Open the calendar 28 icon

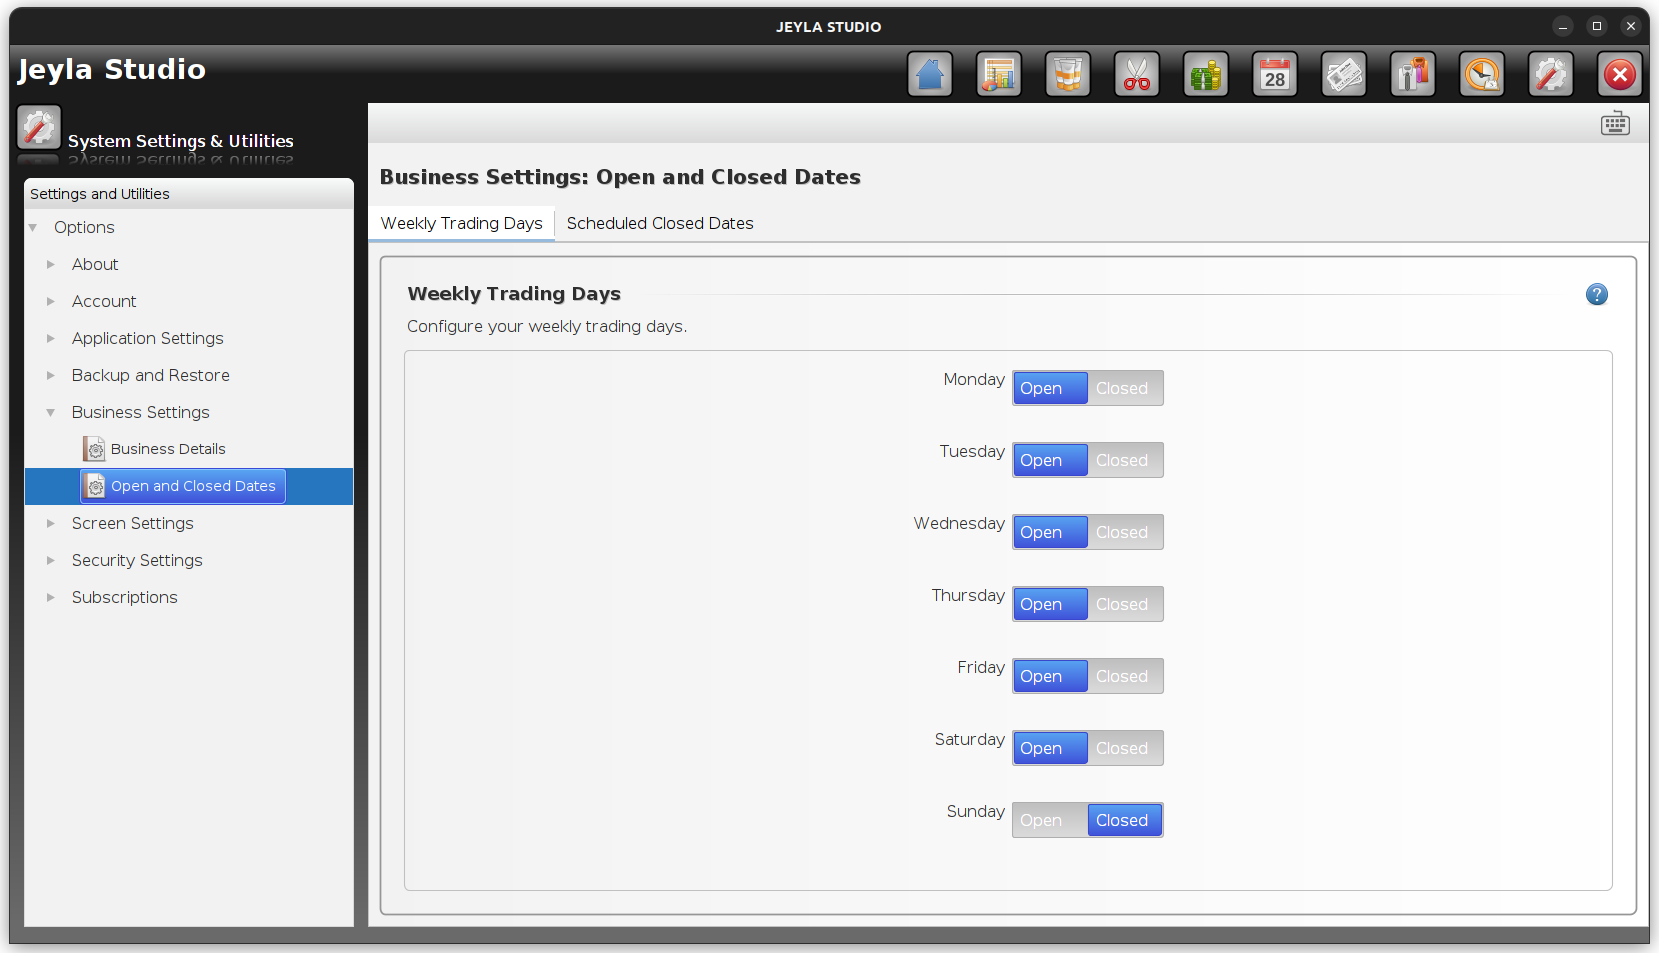[1275, 74]
